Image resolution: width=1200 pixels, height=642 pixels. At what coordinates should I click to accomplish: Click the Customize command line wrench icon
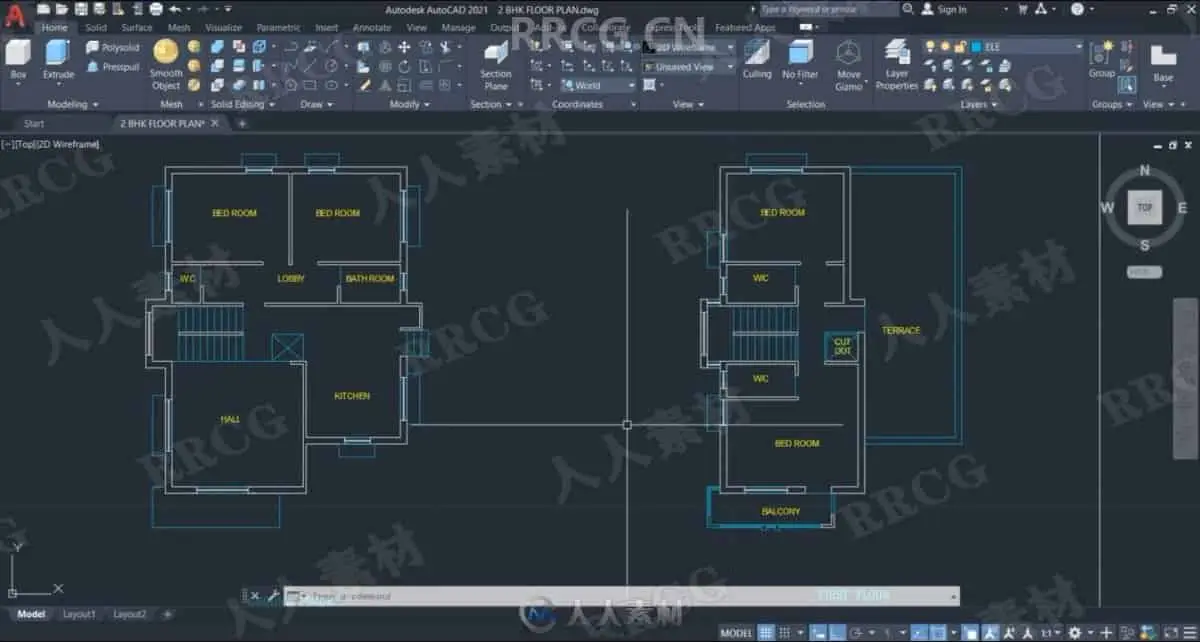[272, 596]
